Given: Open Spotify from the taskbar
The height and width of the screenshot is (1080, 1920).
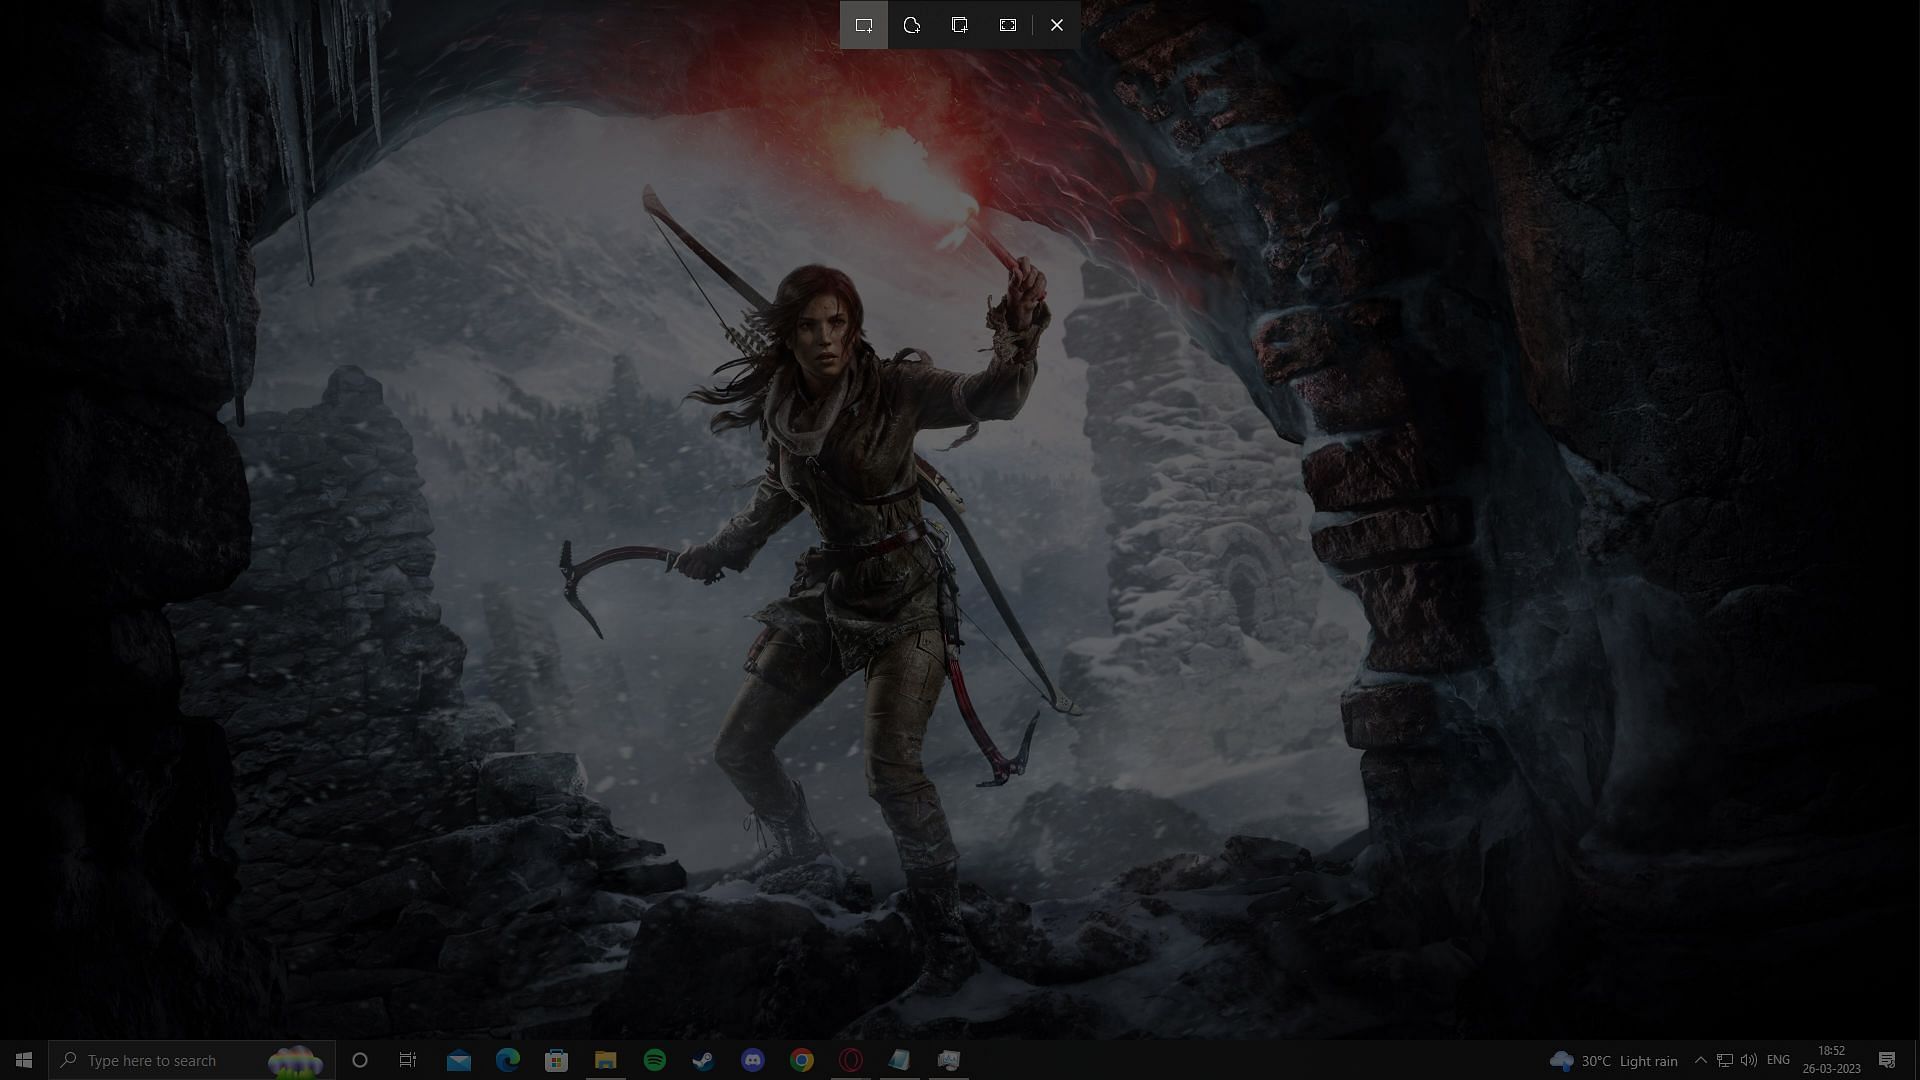Looking at the screenshot, I should [655, 1060].
